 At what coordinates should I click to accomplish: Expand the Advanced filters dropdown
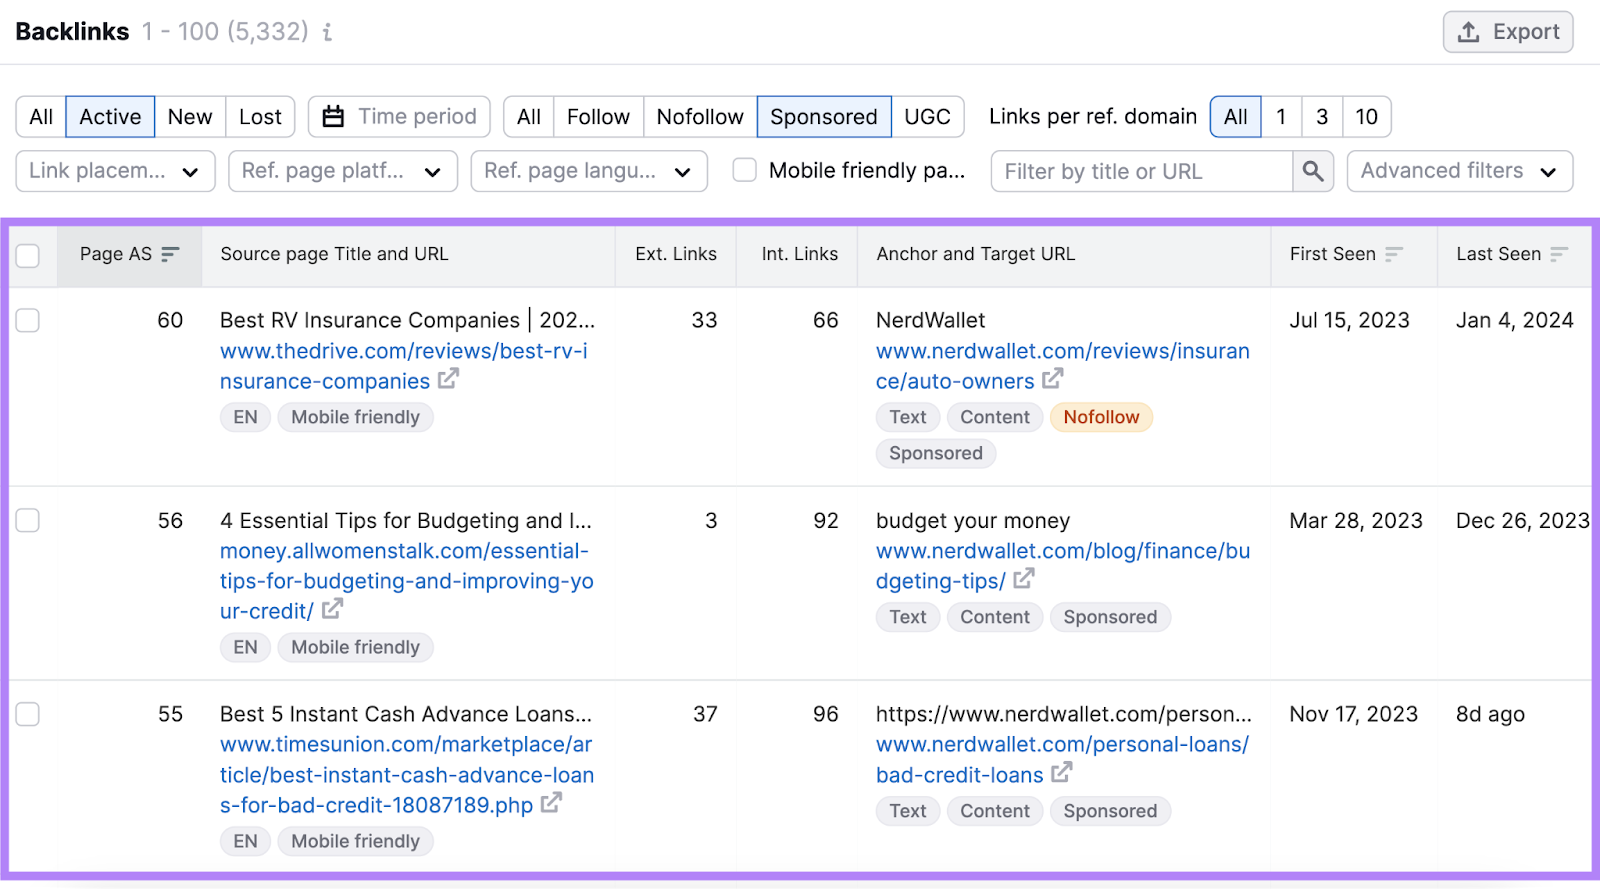pos(1459,171)
